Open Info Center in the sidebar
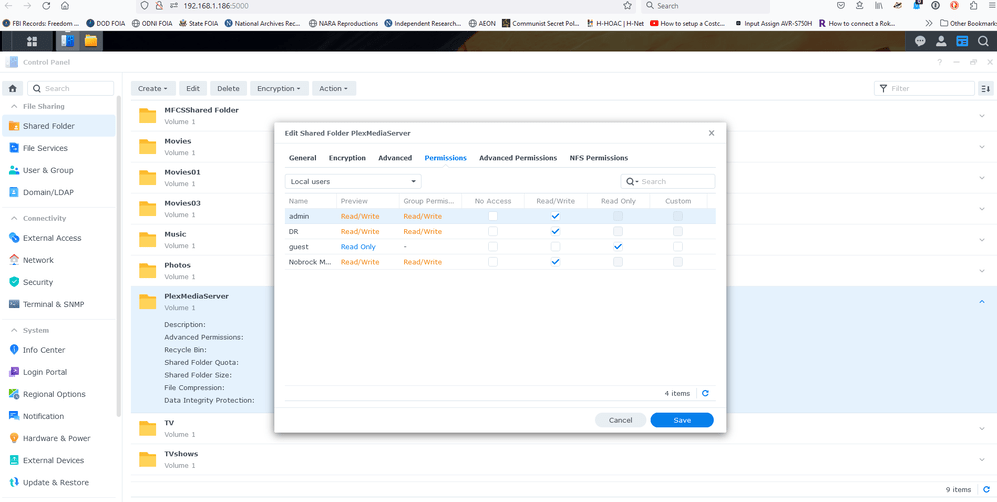This screenshot has height=502, width=997. tap(59, 350)
